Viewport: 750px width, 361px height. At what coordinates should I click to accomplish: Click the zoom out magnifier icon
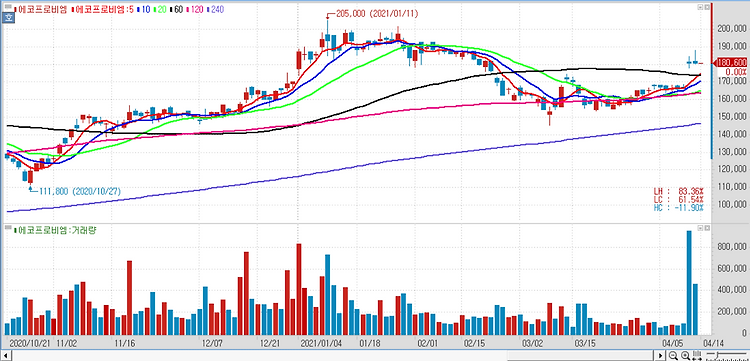pos(673,355)
